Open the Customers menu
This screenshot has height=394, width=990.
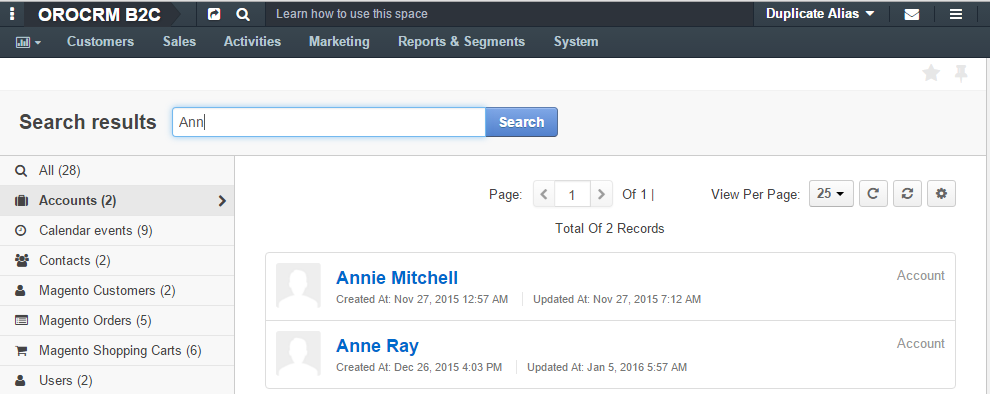[100, 42]
